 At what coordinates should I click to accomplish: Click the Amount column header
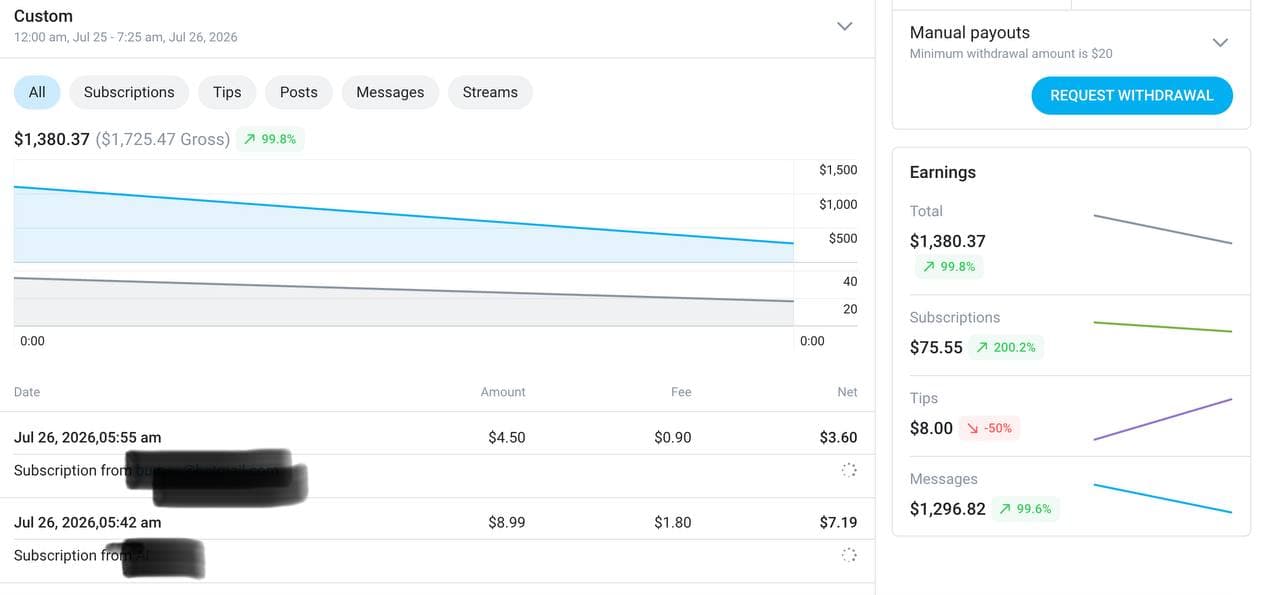[503, 392]
